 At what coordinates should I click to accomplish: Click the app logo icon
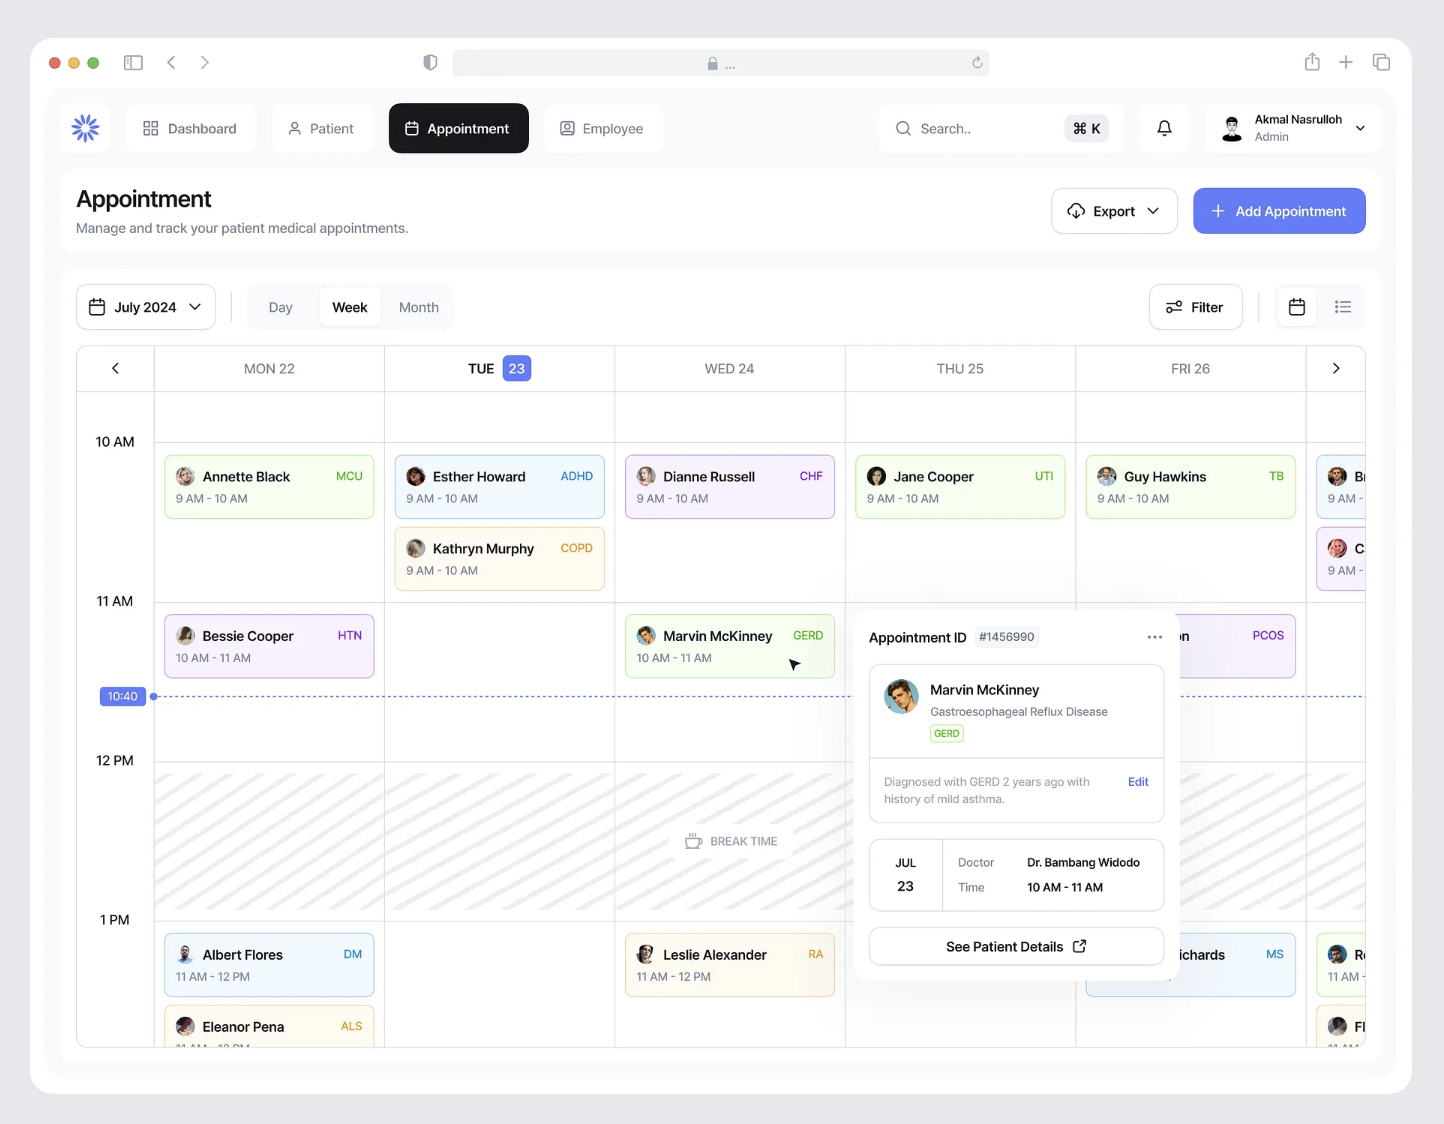tap(86, 128)
